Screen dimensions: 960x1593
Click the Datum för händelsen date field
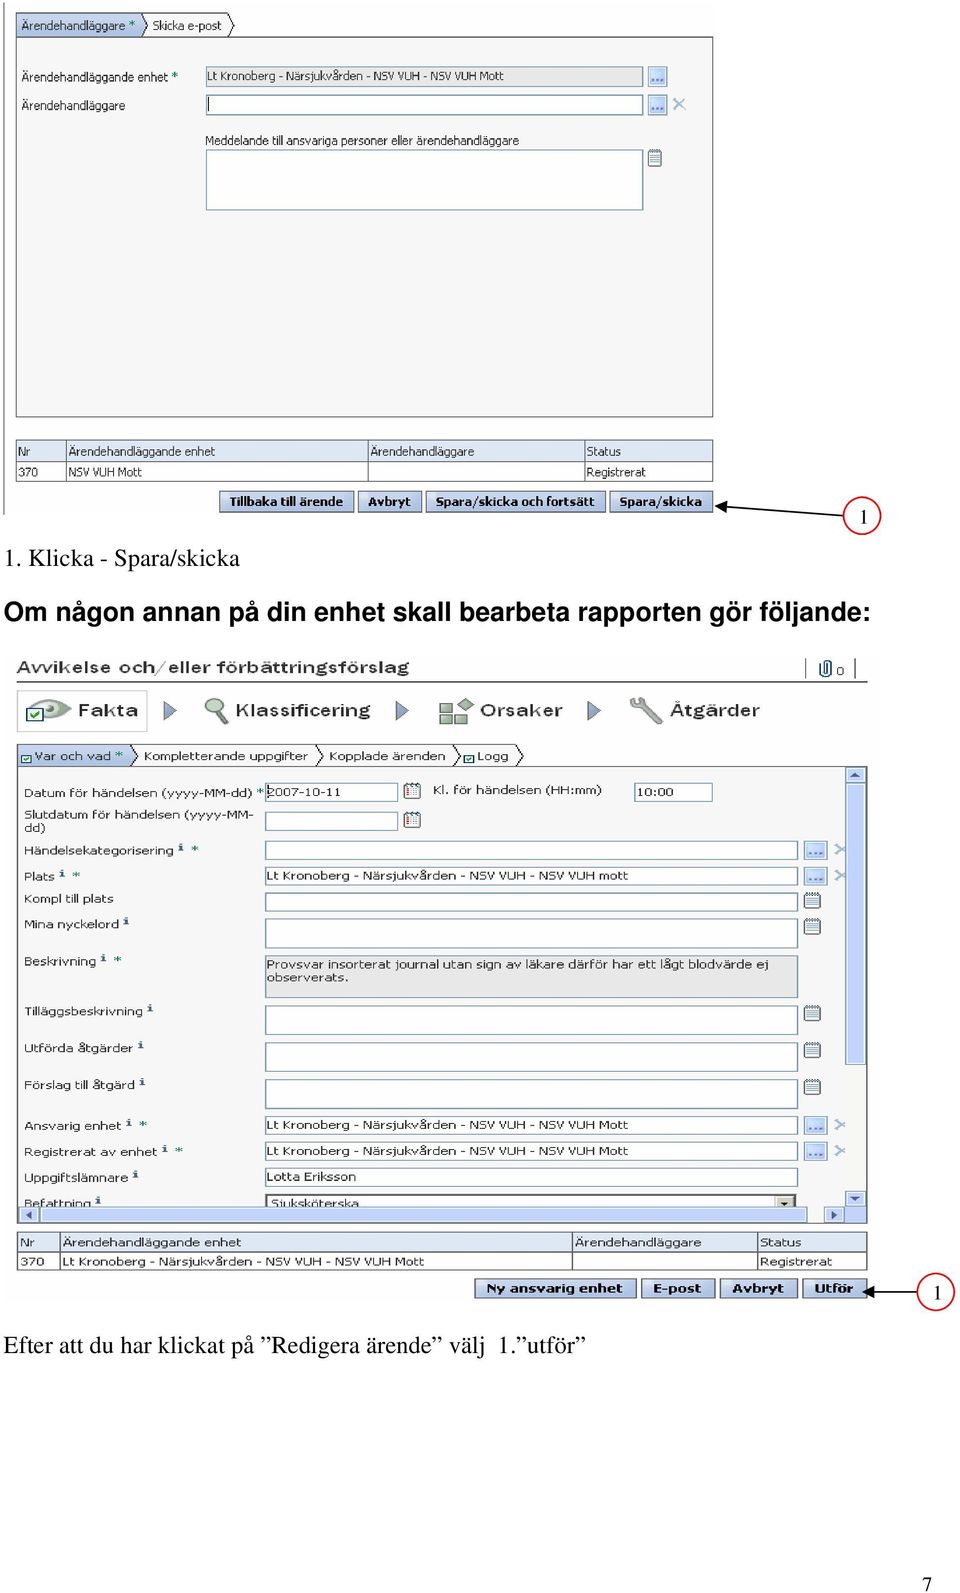[332, 792]
